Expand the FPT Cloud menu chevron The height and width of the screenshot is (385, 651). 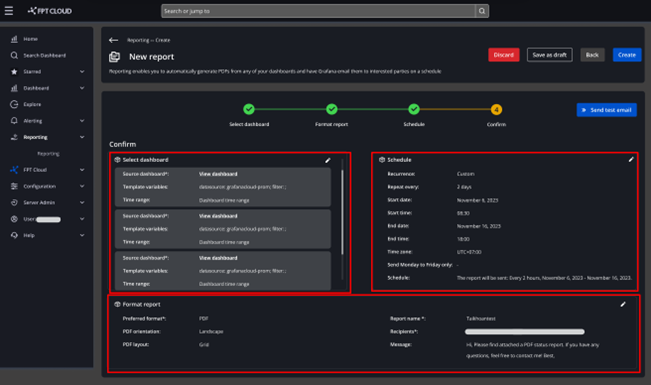(82, 170)
